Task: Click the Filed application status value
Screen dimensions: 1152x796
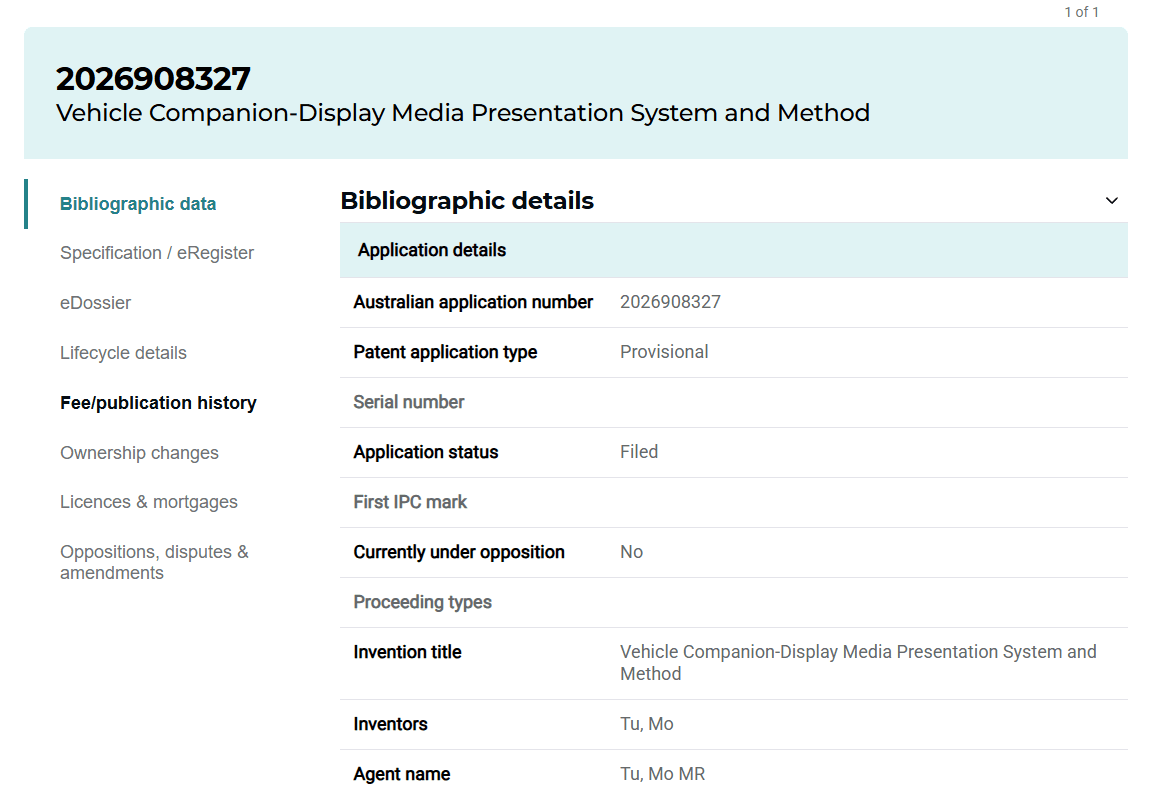Action: (638, 452)
